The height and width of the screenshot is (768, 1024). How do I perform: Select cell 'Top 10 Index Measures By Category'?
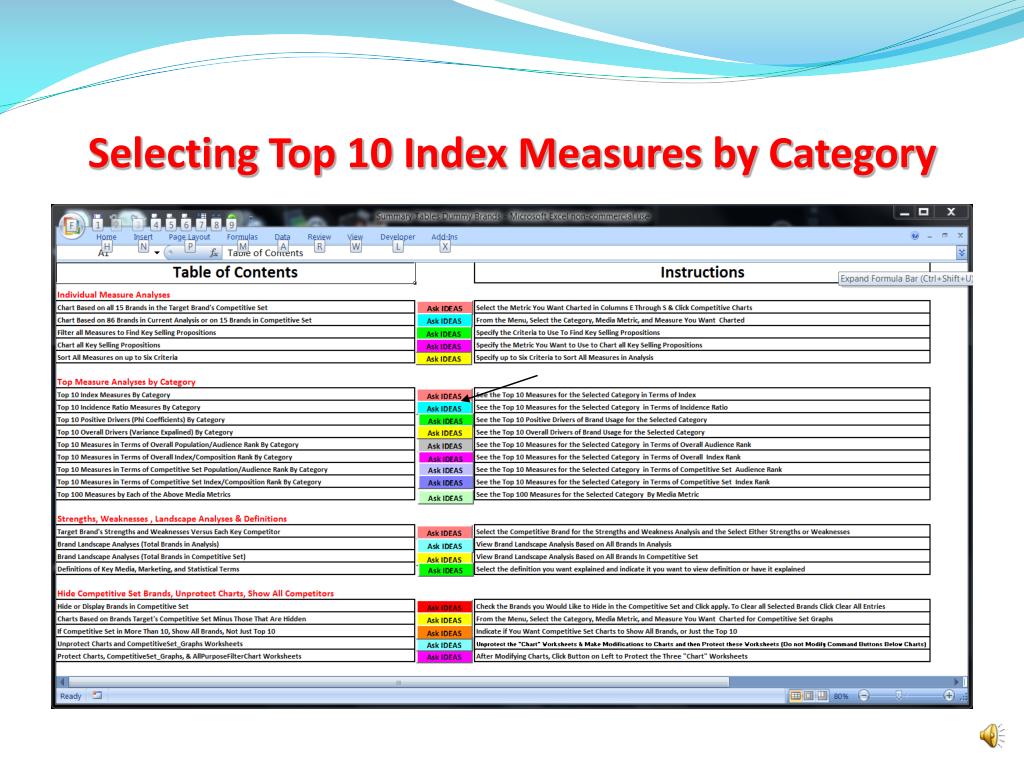pyautogui.click(x=236, y=395)
